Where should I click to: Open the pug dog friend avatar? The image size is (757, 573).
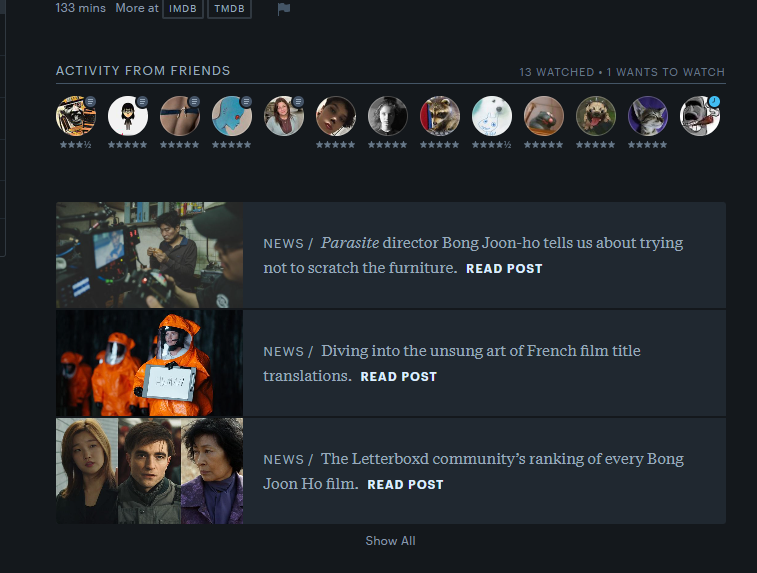[x=596, y=116]
